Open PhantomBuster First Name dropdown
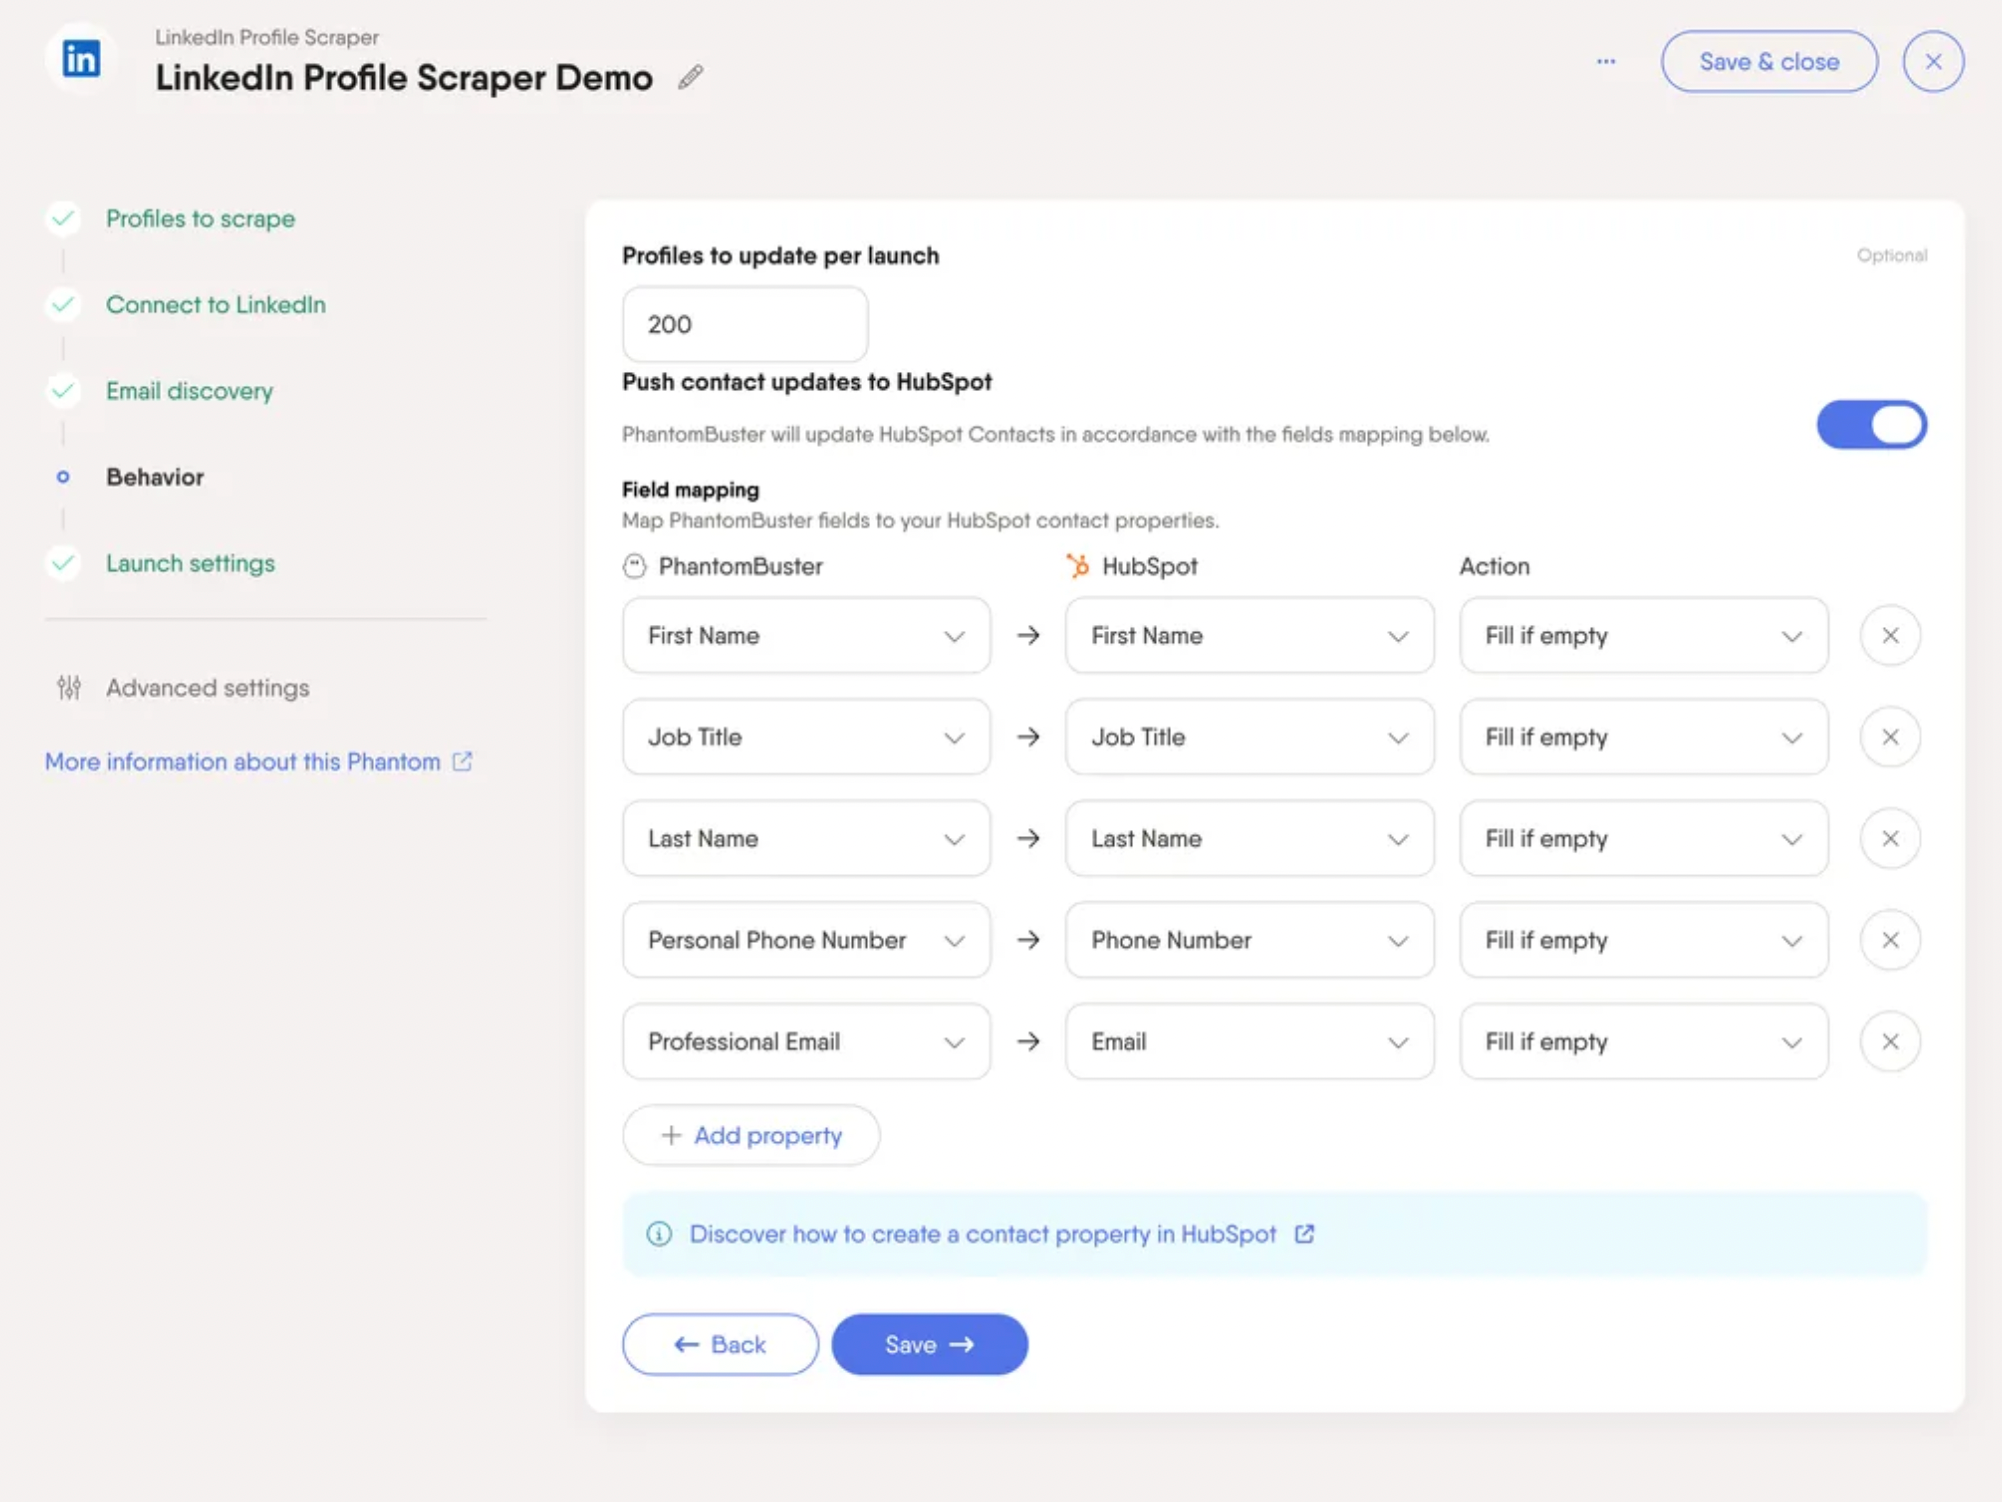Viewport: 2002px width, 1502px height. tap(806, 636)
